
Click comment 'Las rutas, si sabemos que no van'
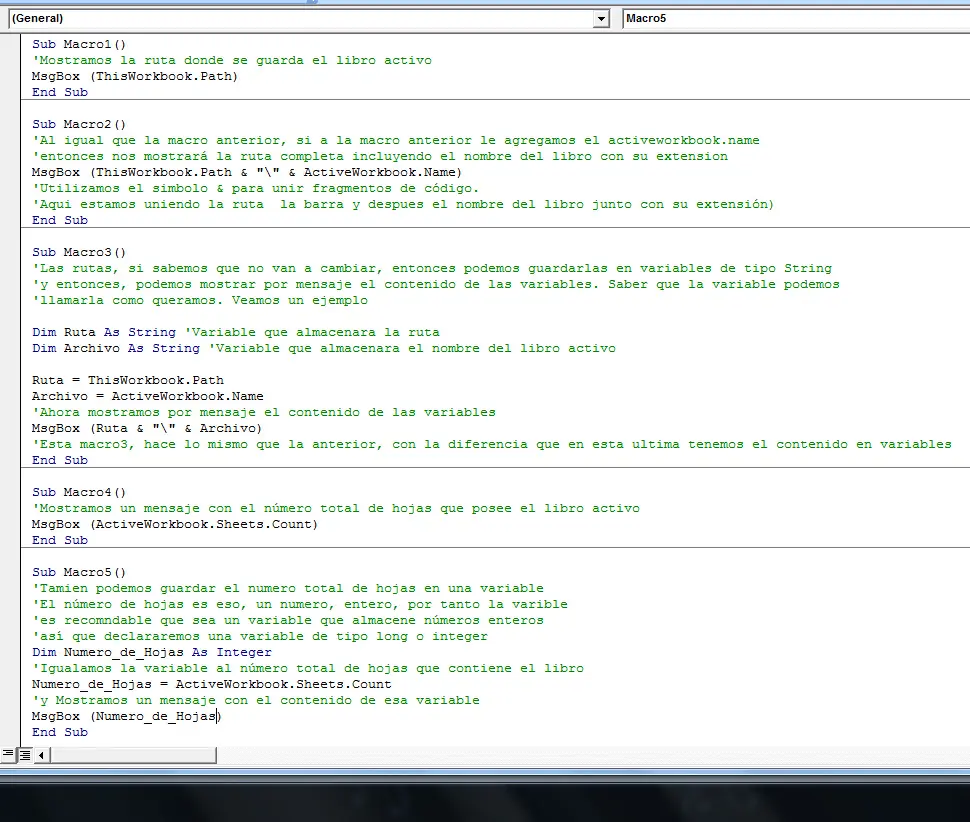pyautogui.click(x=432, y=268)
